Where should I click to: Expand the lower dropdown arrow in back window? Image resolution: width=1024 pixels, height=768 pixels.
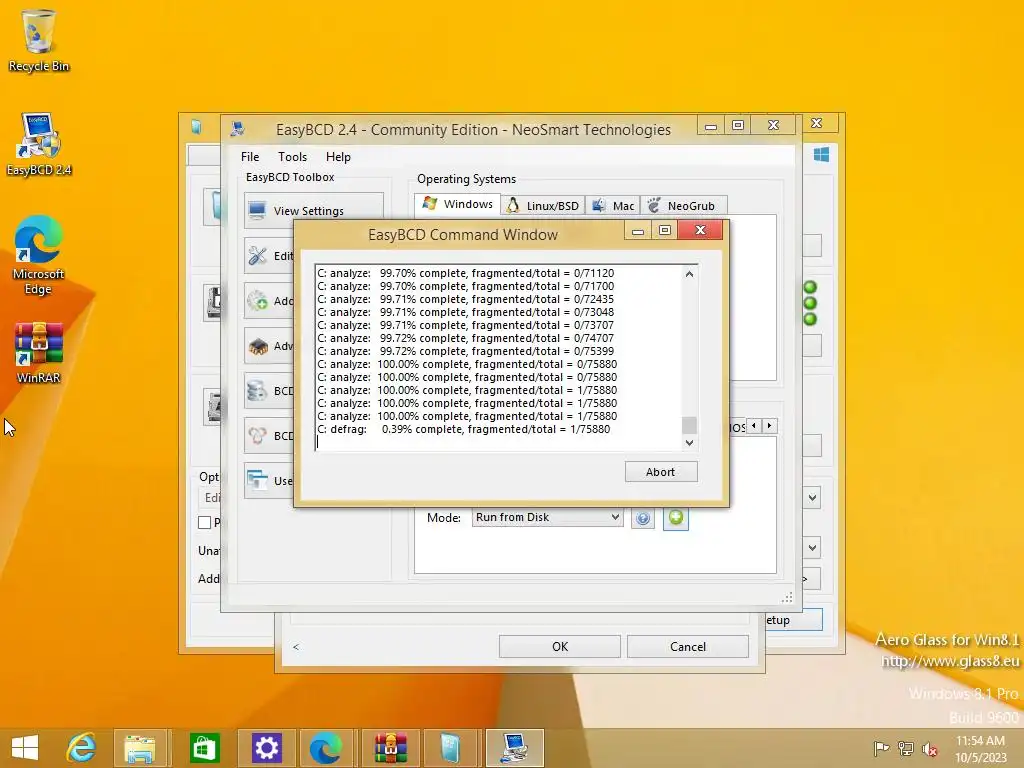click(x=812, y=547)
